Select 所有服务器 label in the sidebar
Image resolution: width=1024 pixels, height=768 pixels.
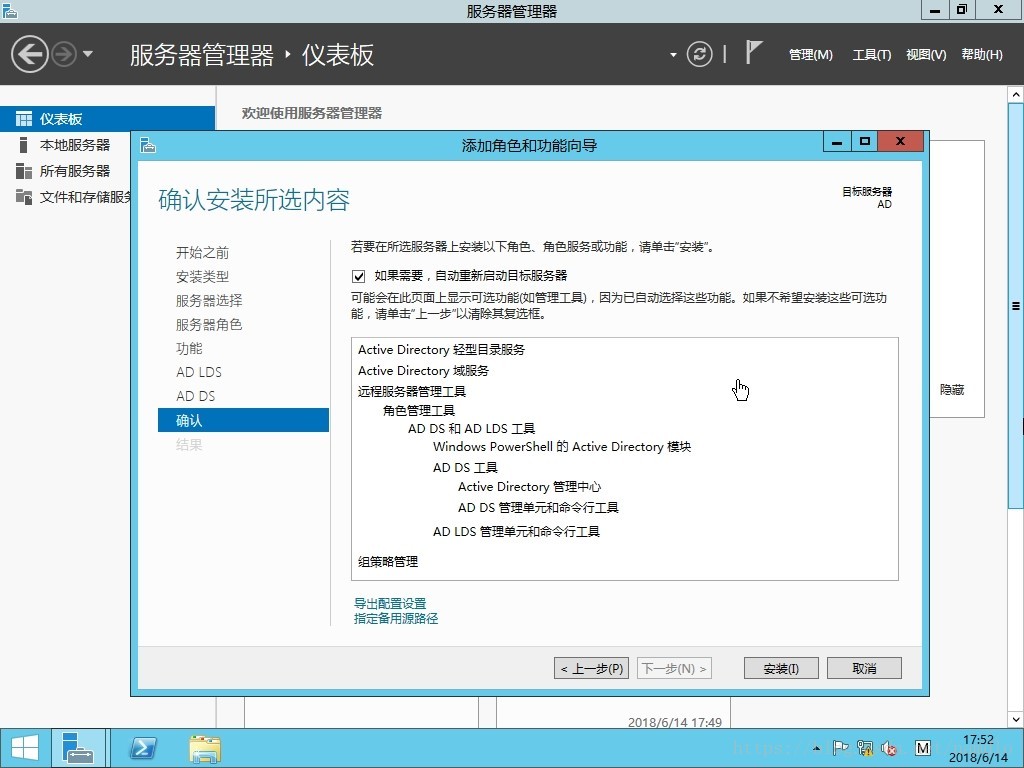(74, 171)
